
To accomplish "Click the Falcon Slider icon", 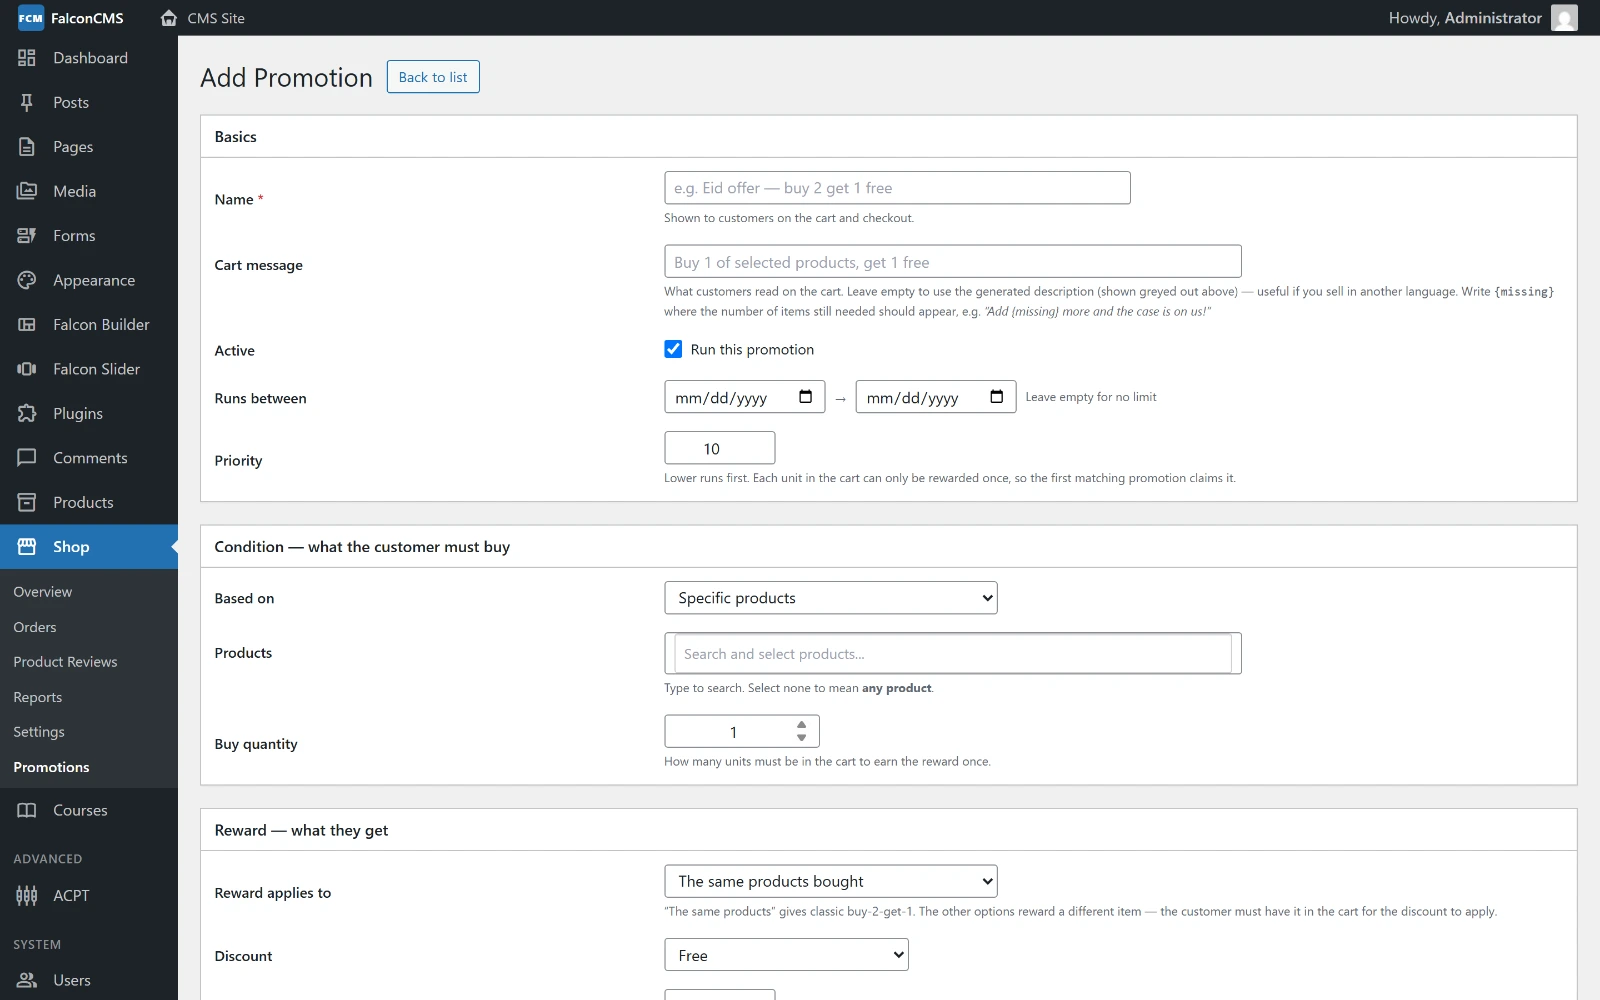I will [x=27, y=369].
